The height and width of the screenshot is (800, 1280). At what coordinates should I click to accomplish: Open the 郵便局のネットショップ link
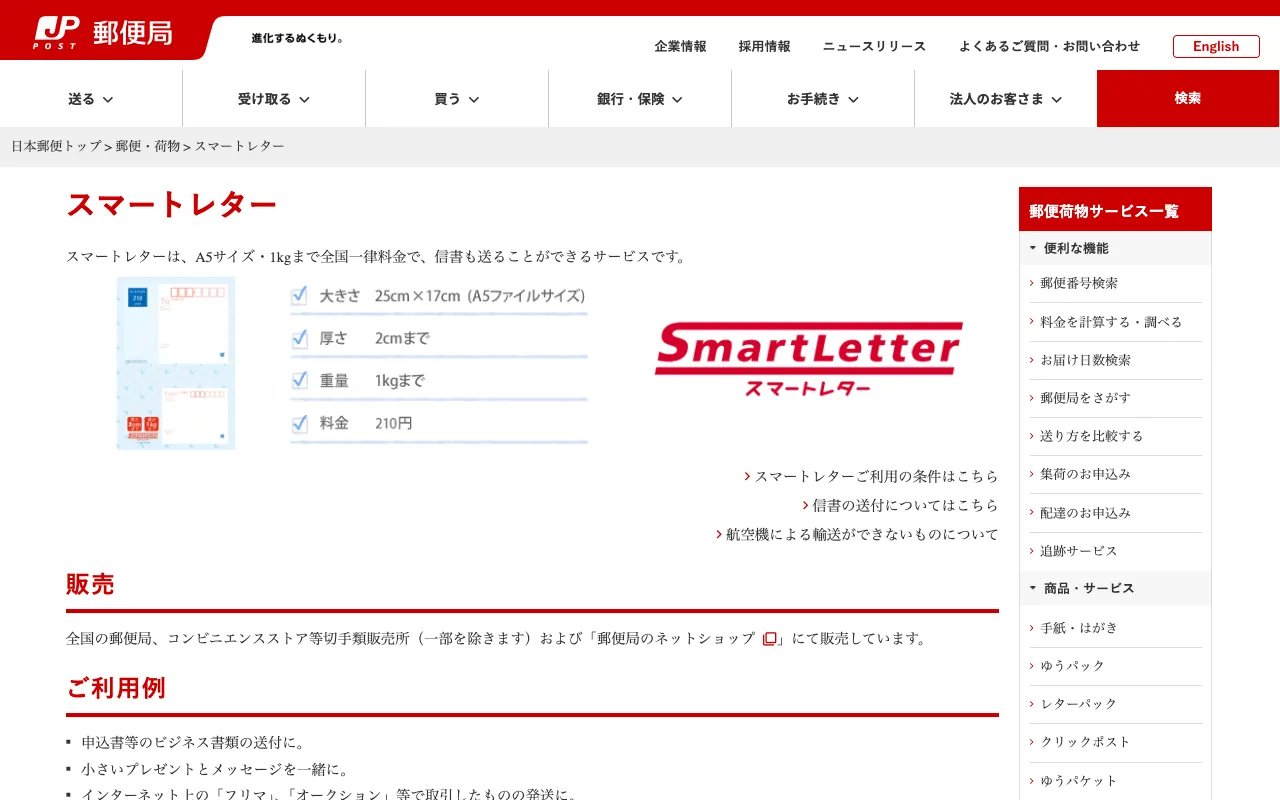coord(676,639)
